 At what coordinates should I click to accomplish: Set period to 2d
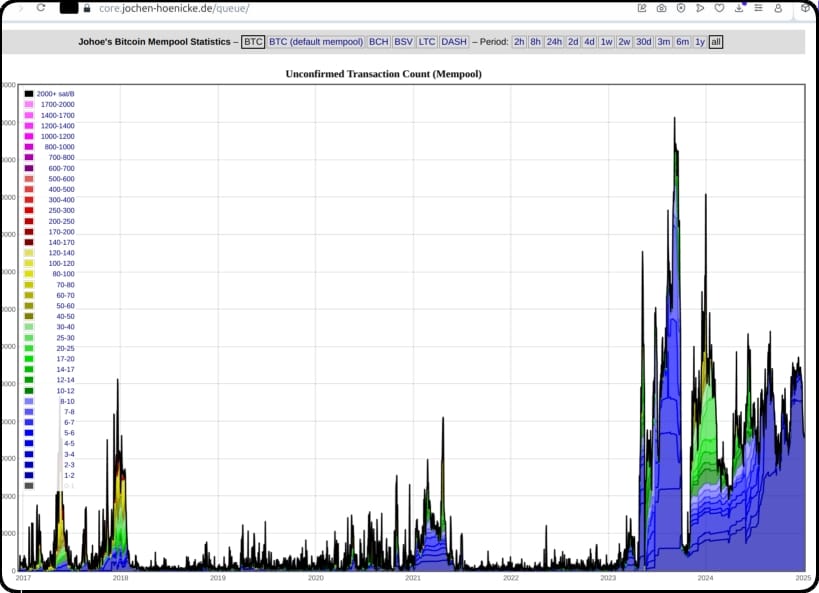(x=573, y=42)
